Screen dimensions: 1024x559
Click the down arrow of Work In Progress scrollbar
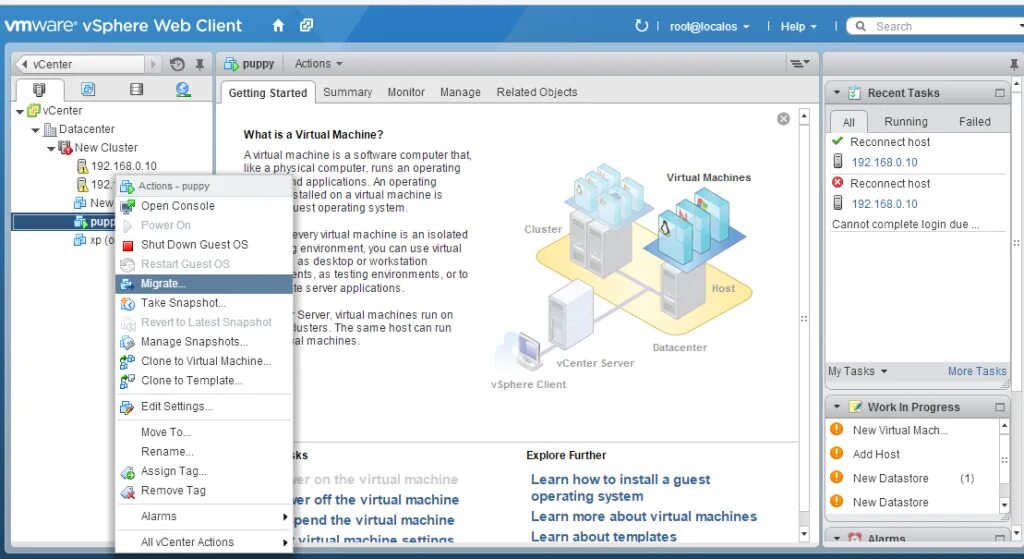tap(1004, 505)
